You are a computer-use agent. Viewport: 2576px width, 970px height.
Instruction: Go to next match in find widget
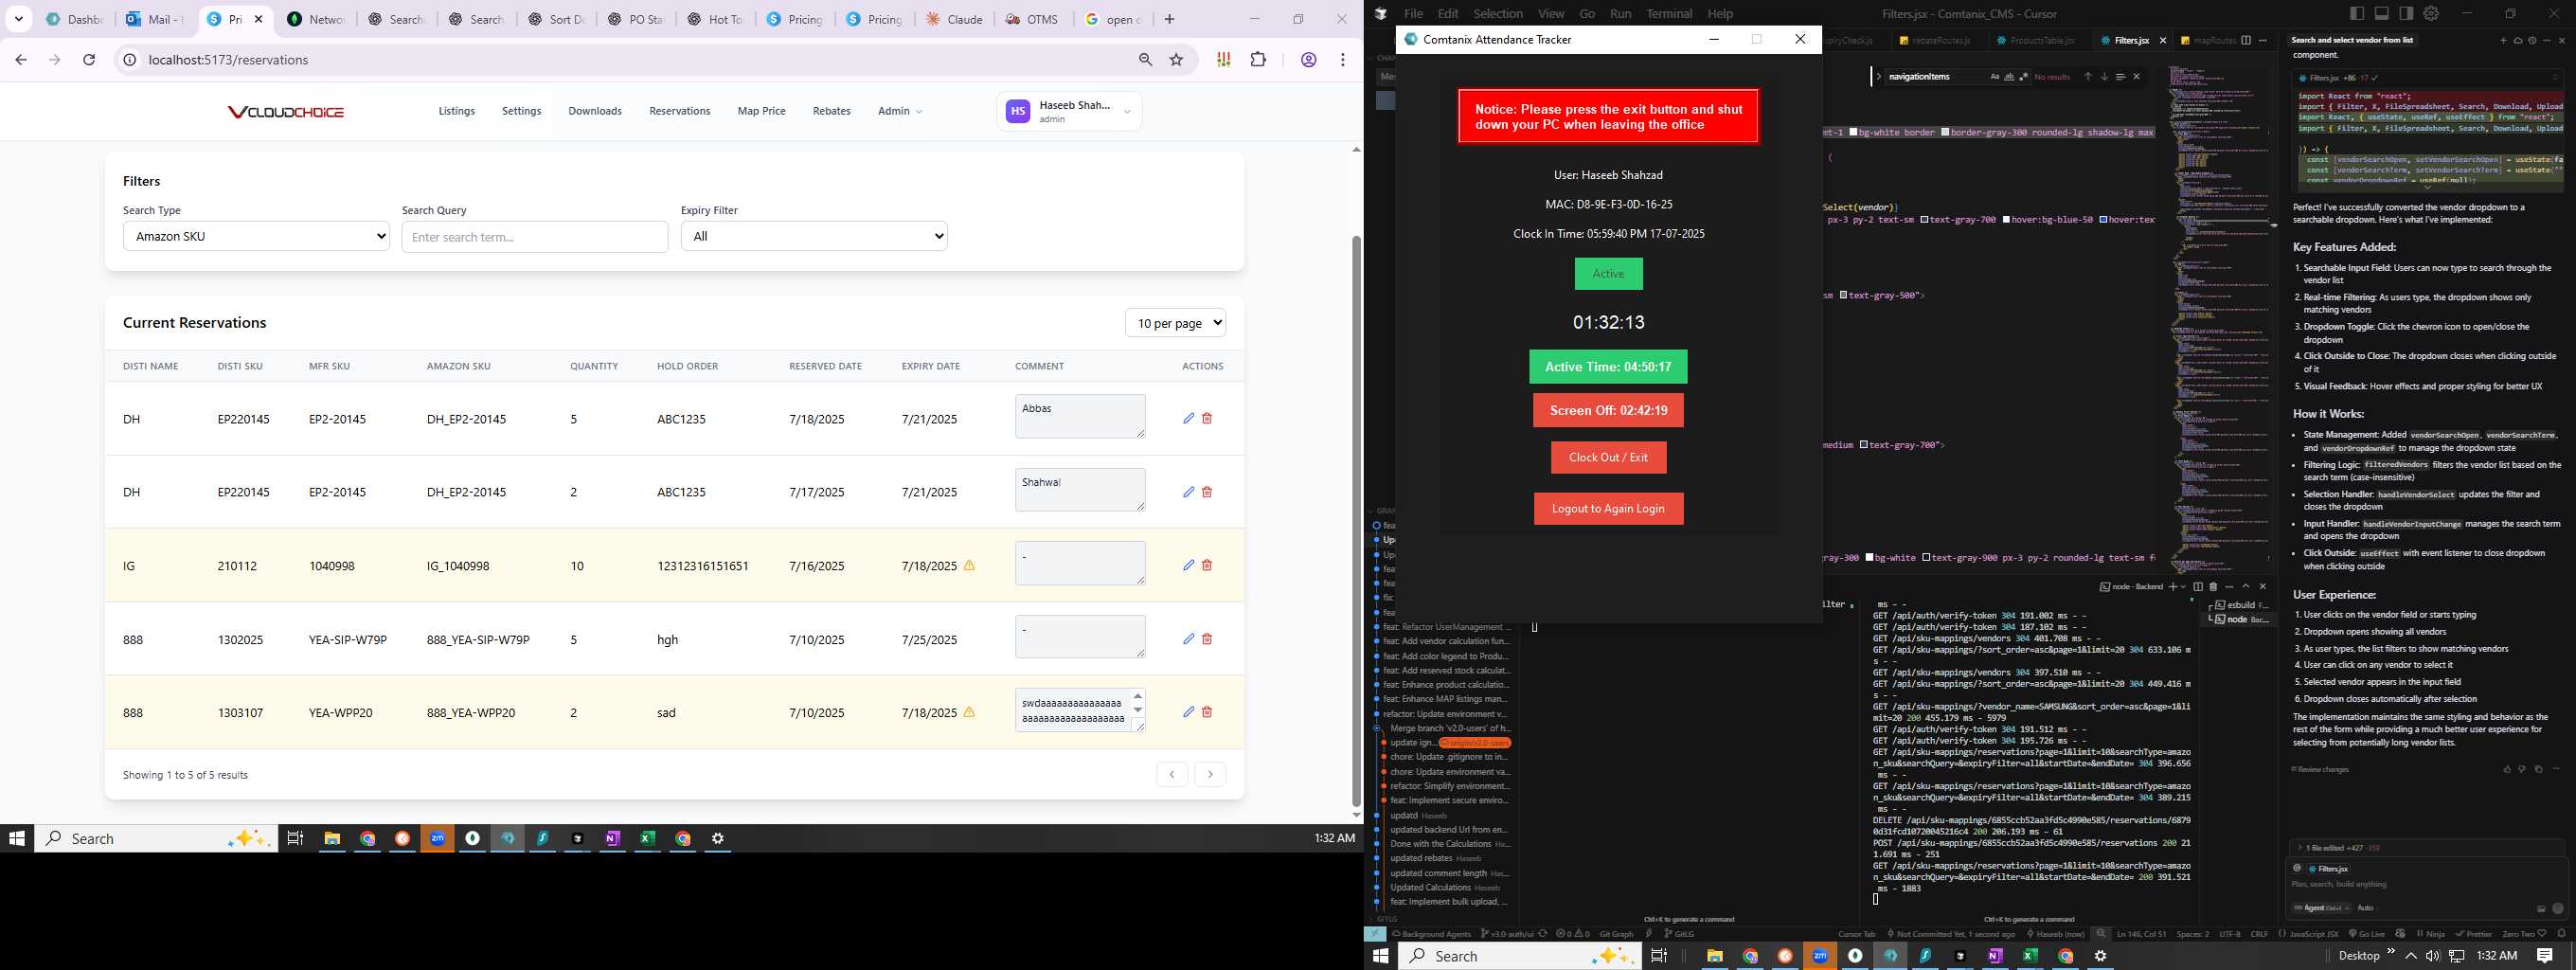2105,77
